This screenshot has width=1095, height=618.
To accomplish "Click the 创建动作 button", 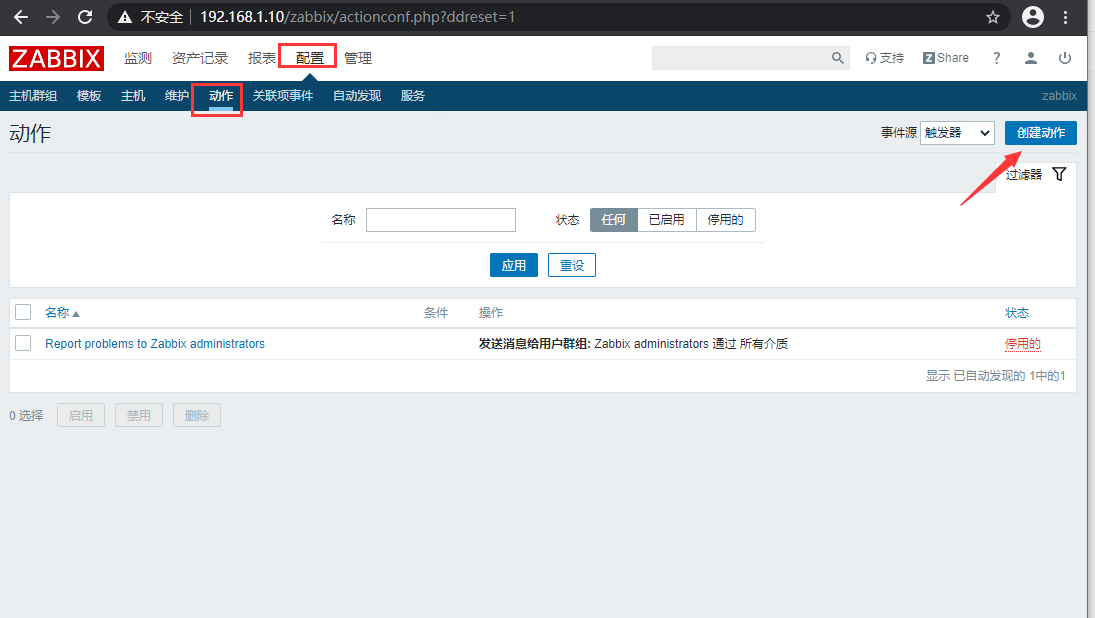I will (x=1041, y=133).
